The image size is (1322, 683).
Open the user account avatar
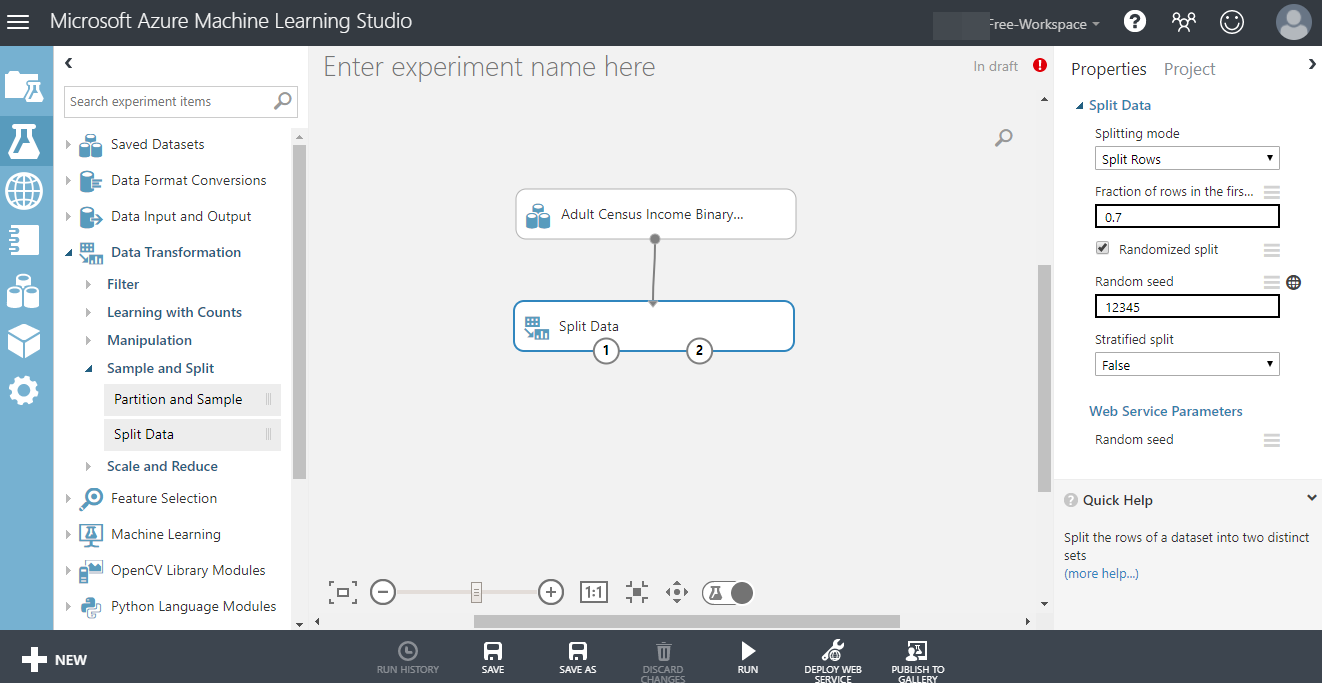1293,22
